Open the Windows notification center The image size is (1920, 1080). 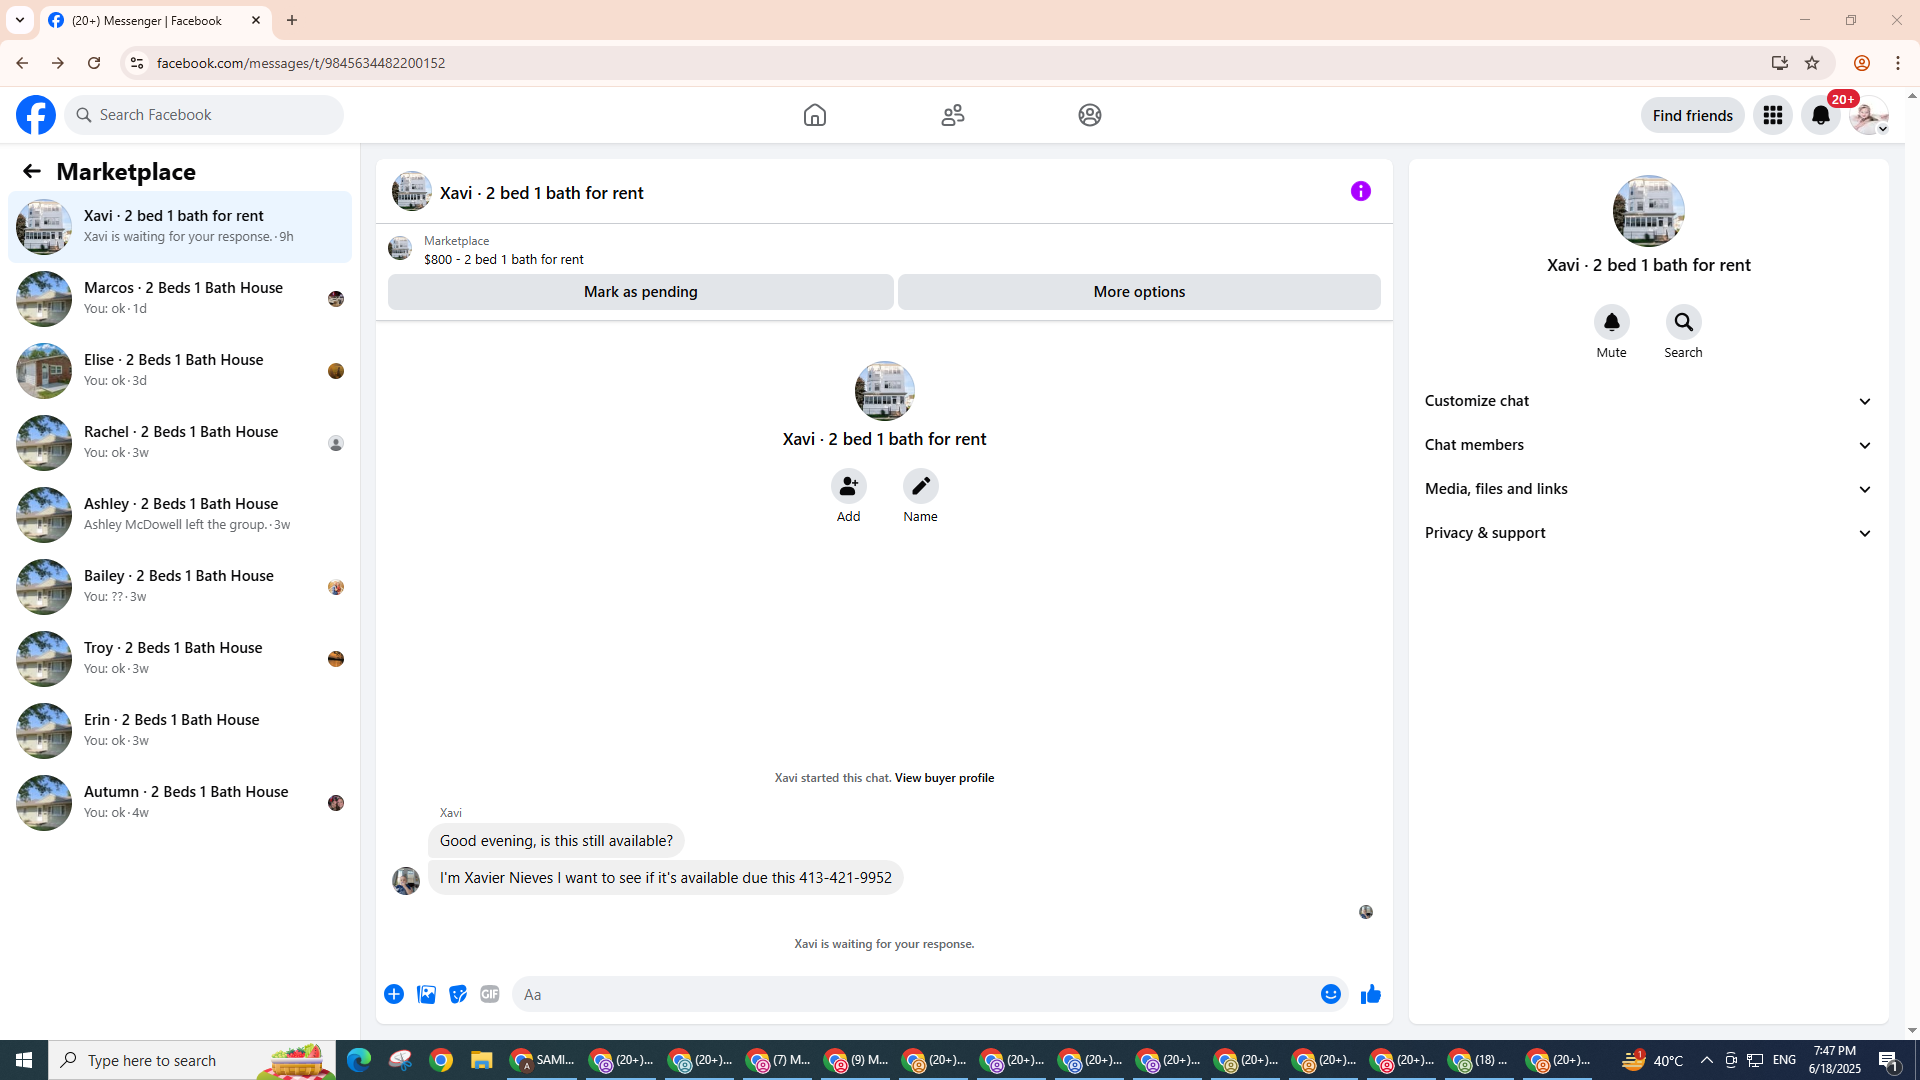tap(1889, 1060)
